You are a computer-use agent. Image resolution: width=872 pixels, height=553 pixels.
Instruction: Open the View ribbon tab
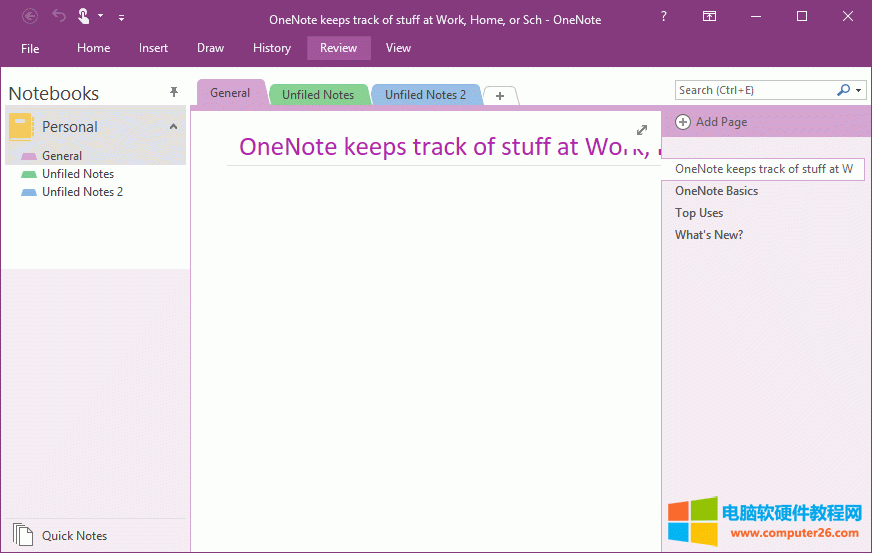pos(398,48)
